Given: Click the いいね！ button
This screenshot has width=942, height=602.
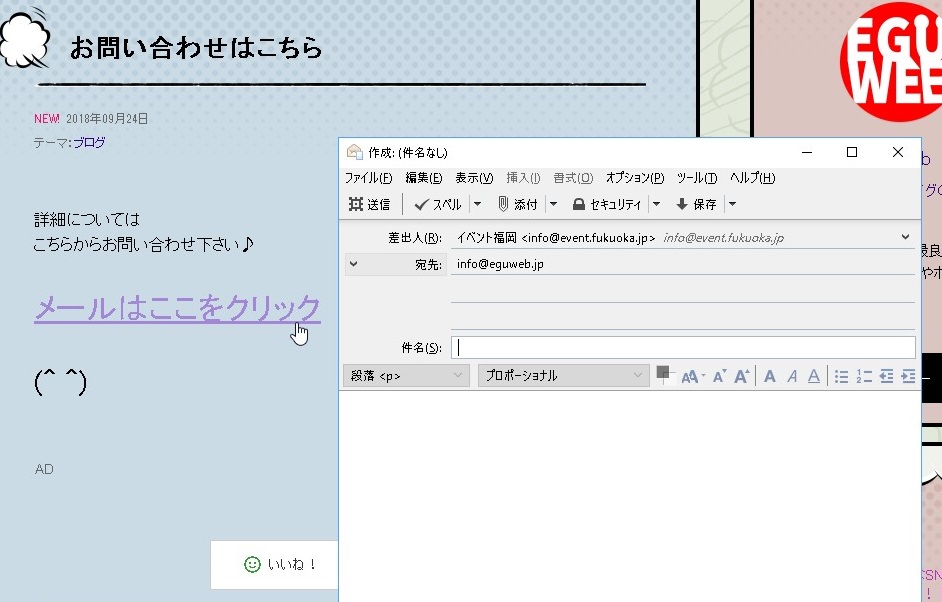Looking at the screenshot, I should (280, 565).
